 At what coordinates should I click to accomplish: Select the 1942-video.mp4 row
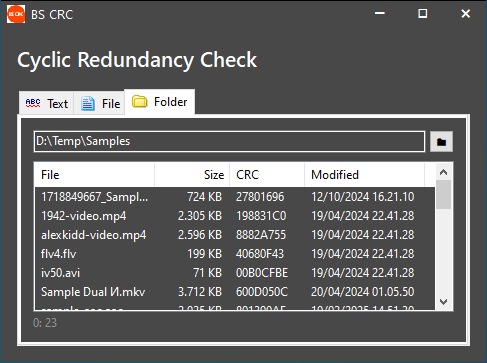[235, 216]
